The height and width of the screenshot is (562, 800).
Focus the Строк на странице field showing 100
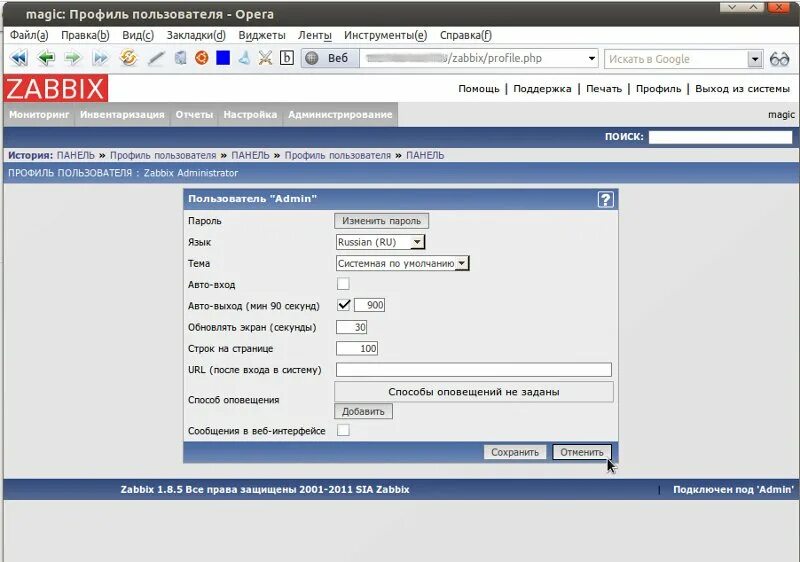357,348
